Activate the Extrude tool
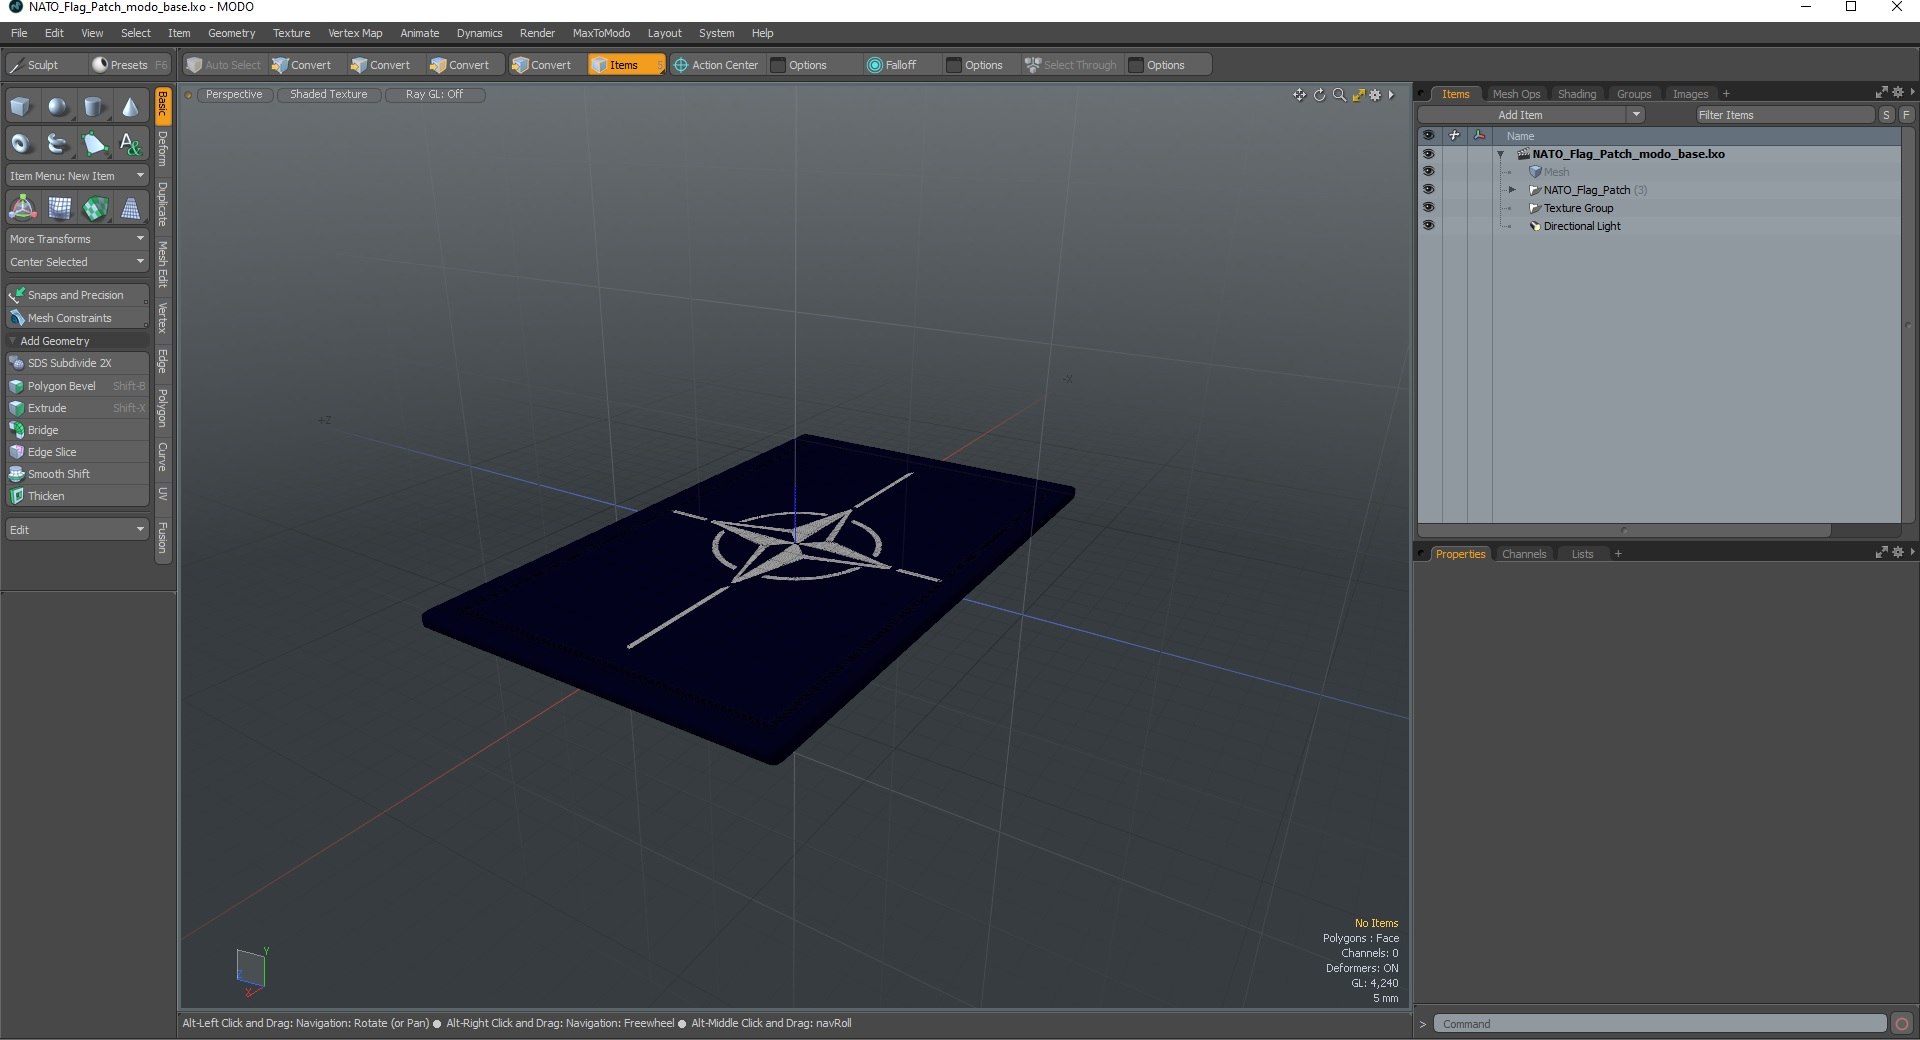The image size is (1920, 1040). click(77, 408)
